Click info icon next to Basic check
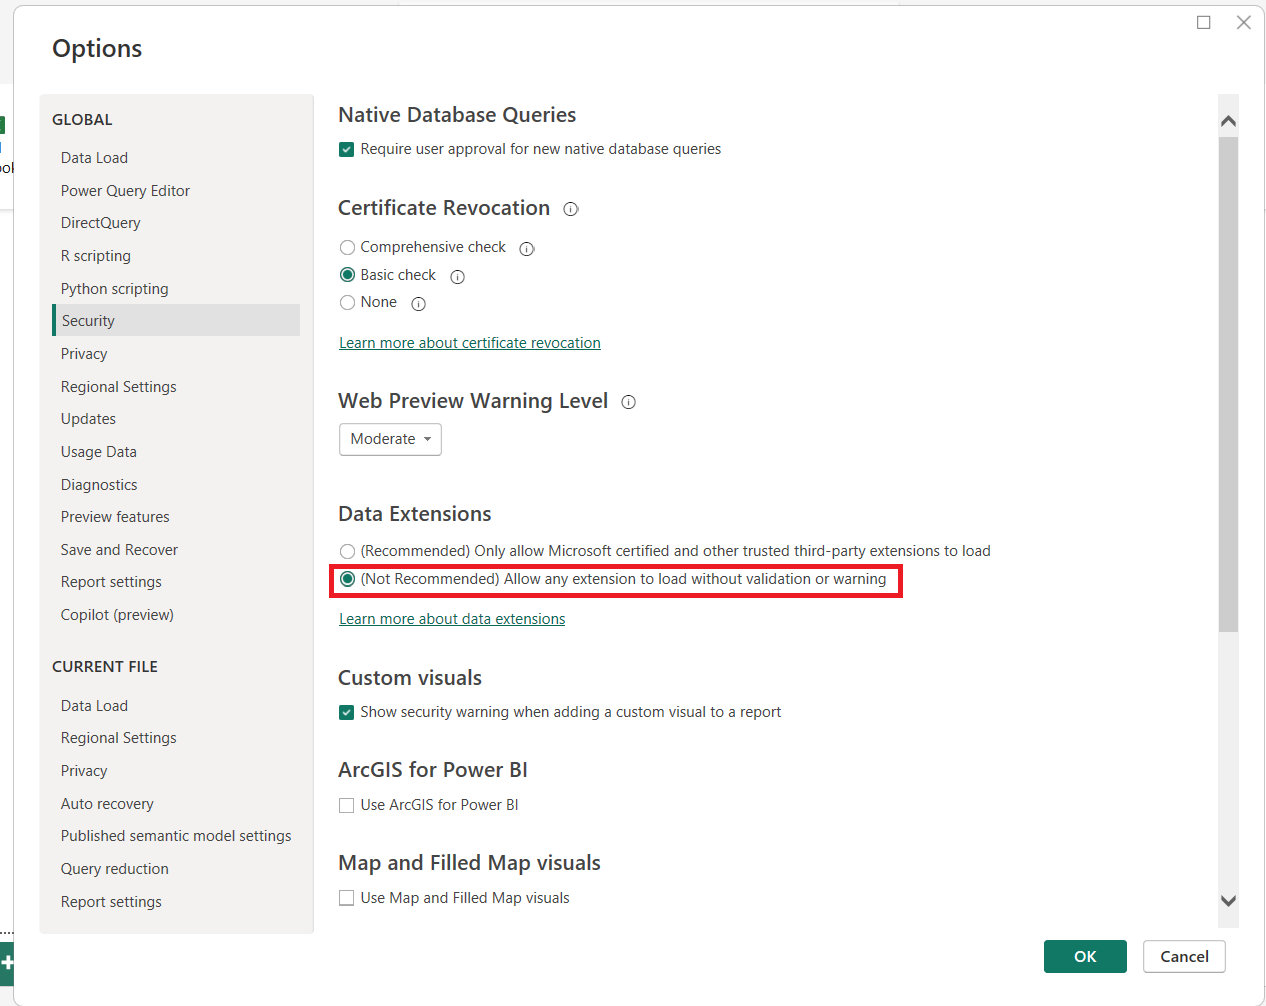The width and height of the screenshot is (1266, 1006). (457, 277)
